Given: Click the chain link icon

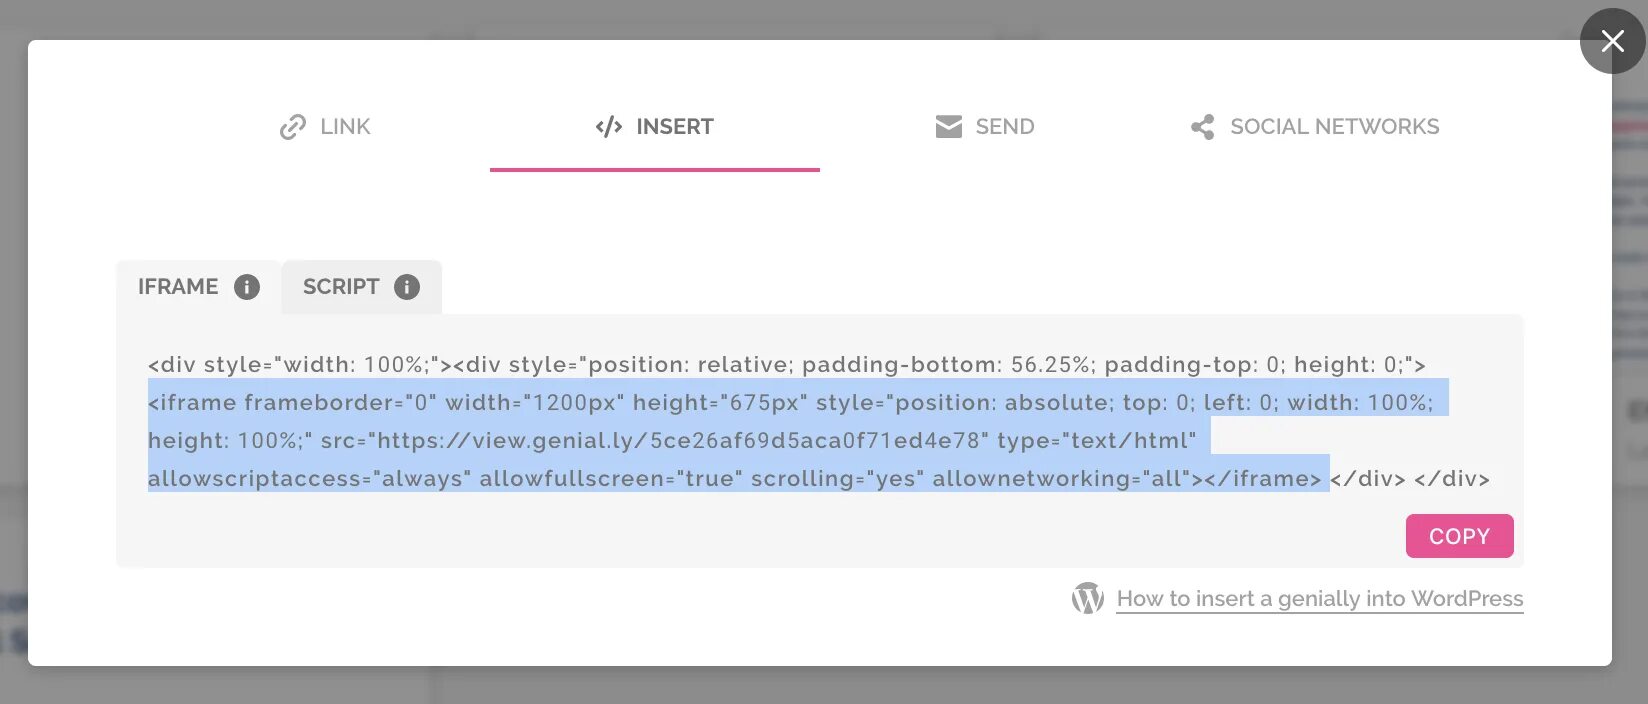Looking at the screenshot, I should [x=292, y=127].
